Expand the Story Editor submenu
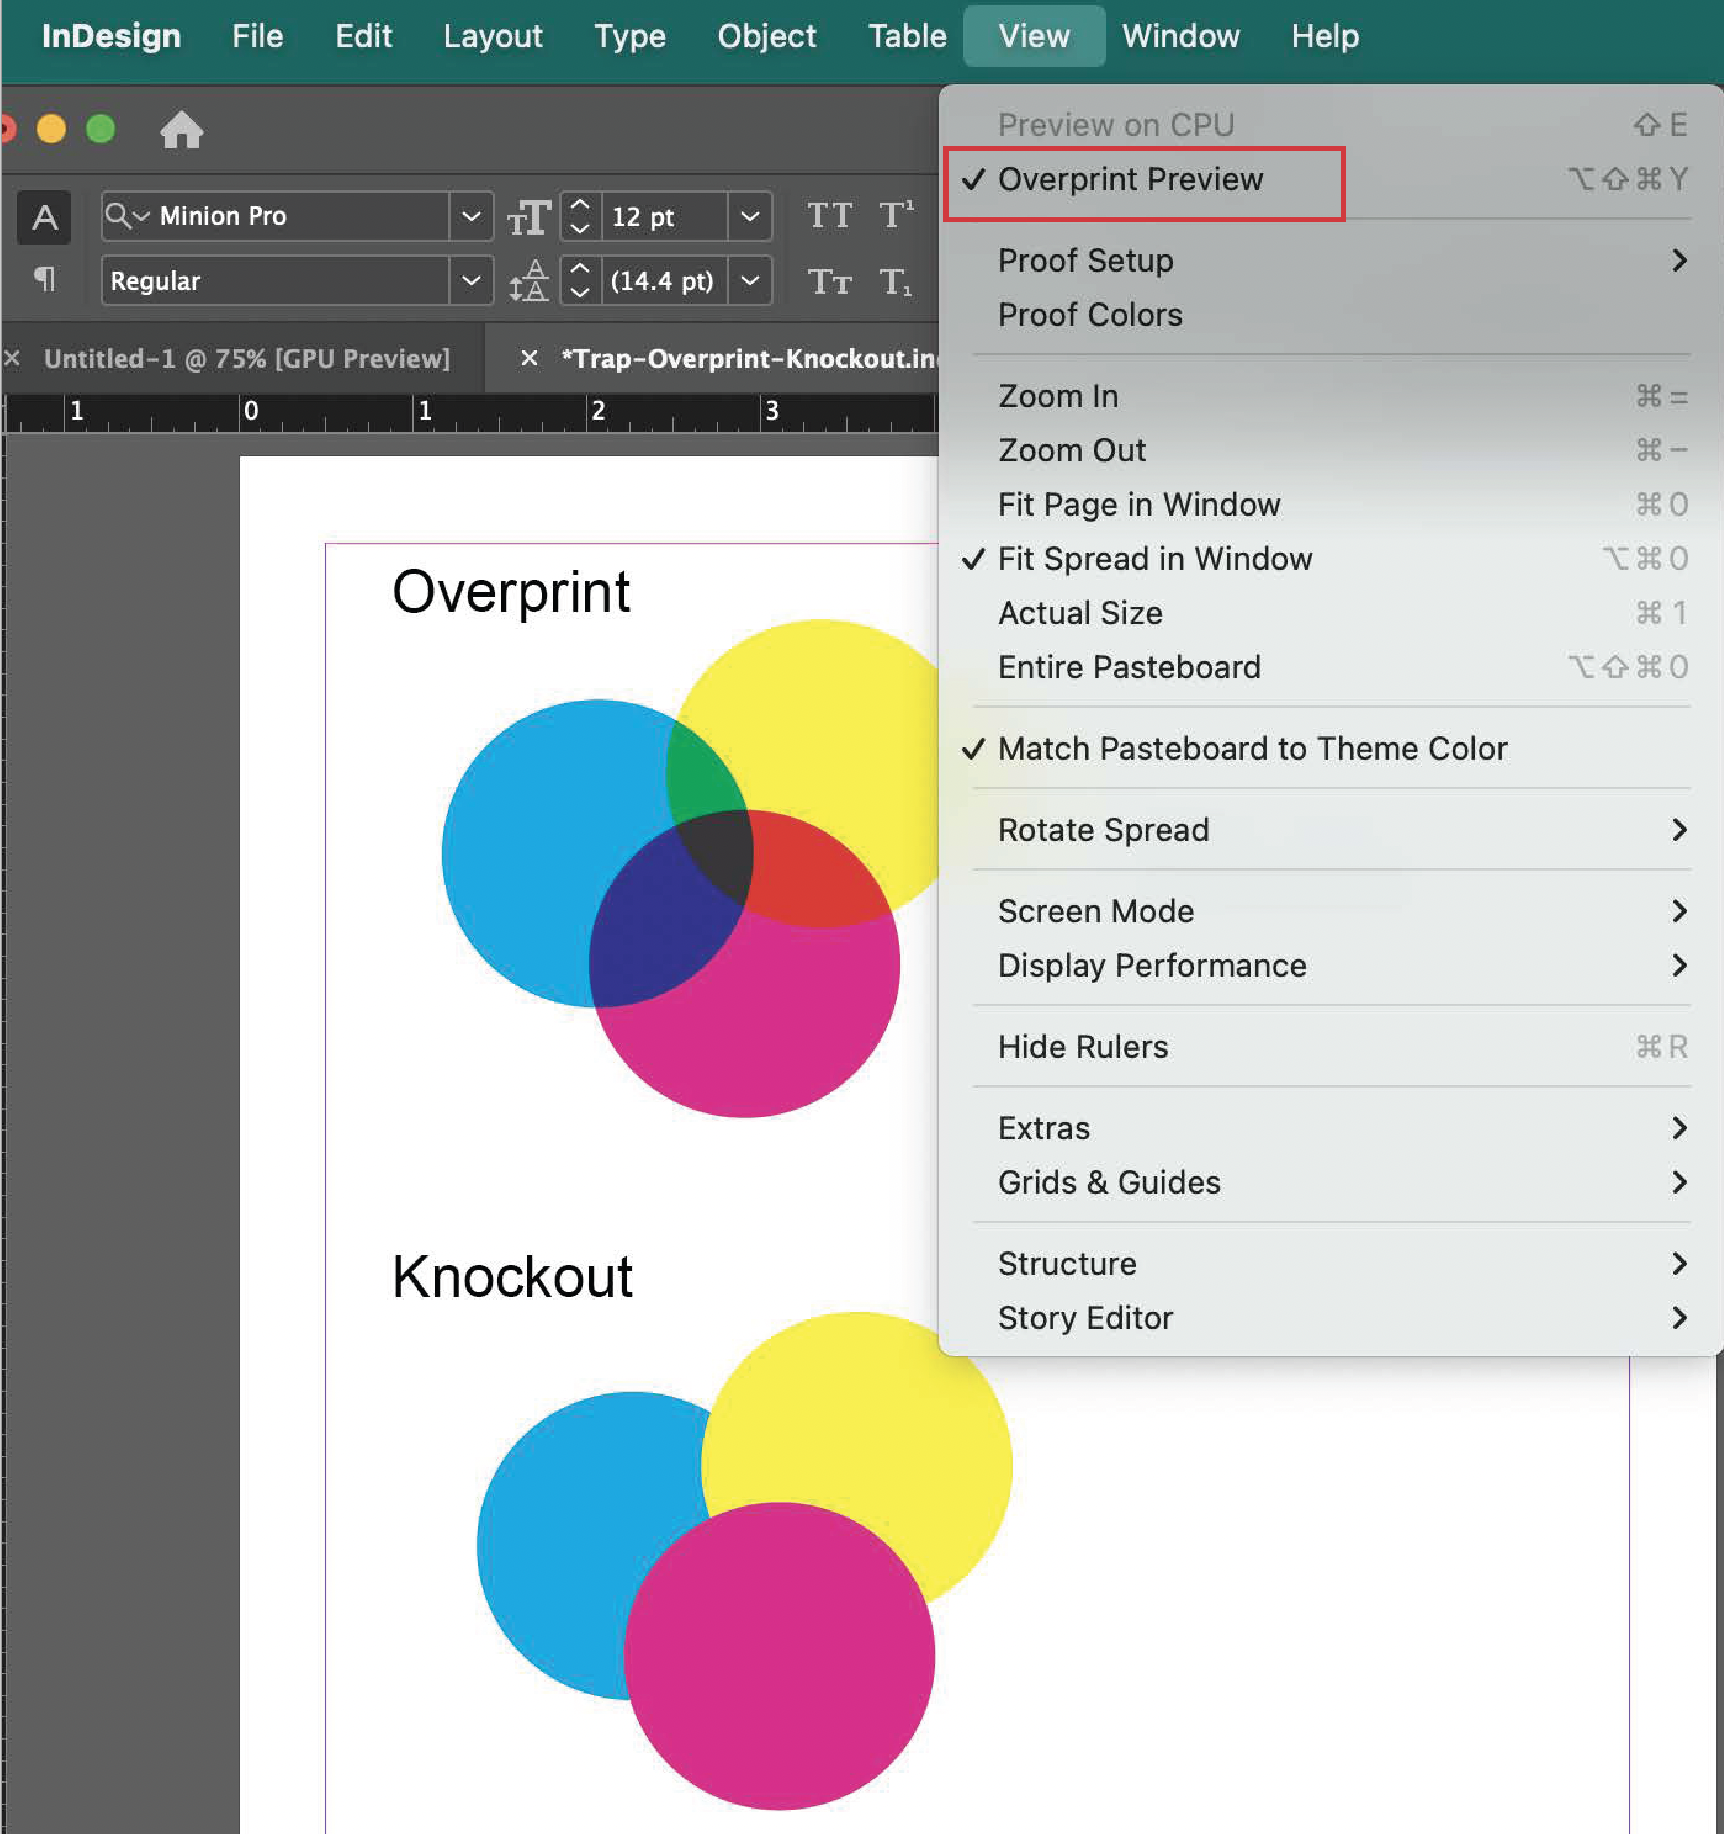Image resolution: width=1724 pixels, height=1834 pixels. pos(1330,1318)
